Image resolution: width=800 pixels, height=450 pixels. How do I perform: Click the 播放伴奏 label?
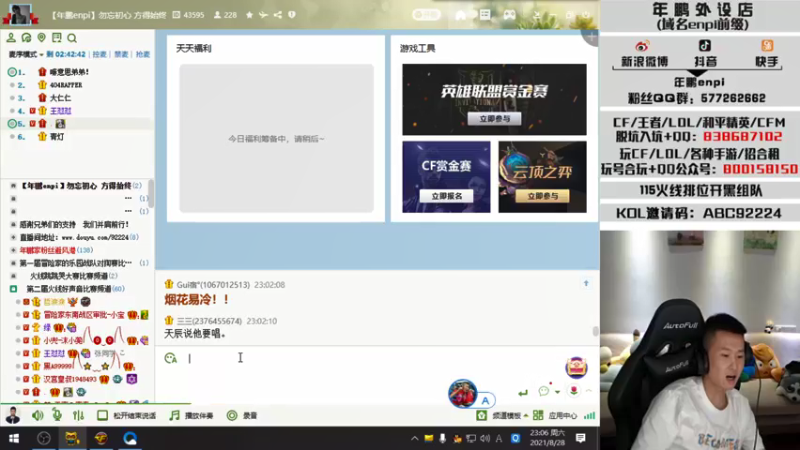point(198,416)
